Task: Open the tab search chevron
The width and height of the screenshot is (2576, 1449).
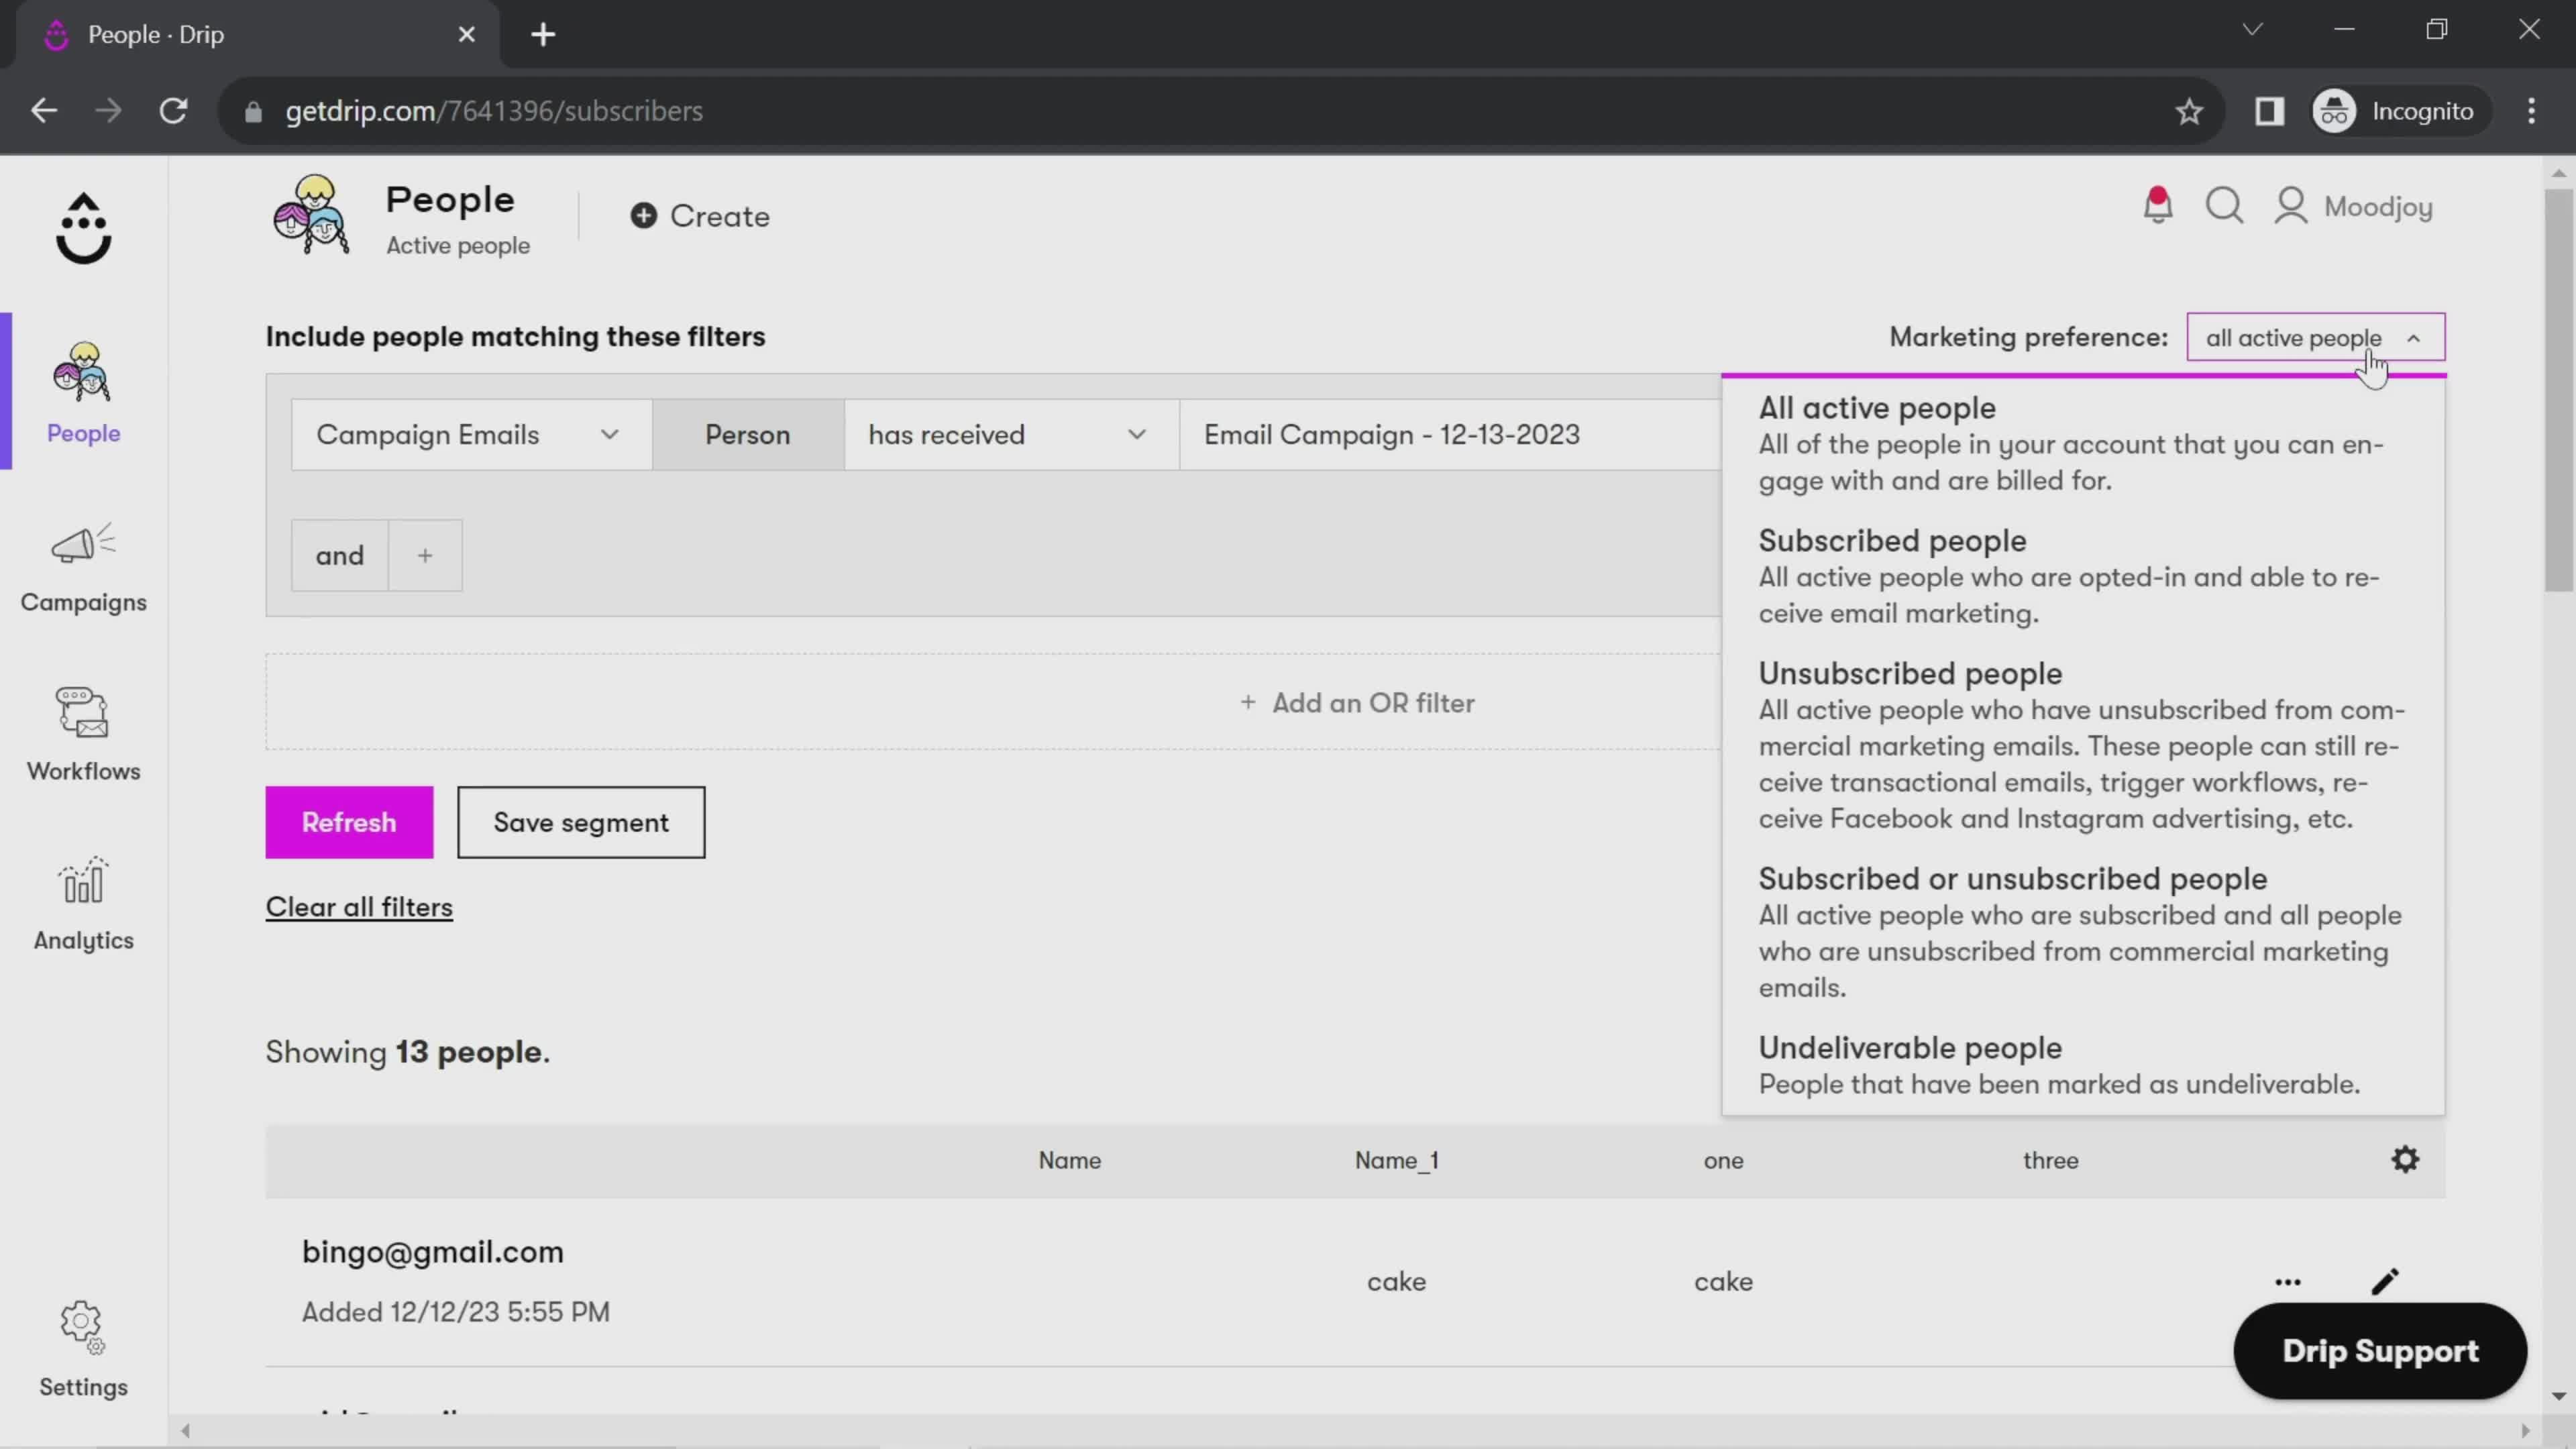Action: 2252,30
